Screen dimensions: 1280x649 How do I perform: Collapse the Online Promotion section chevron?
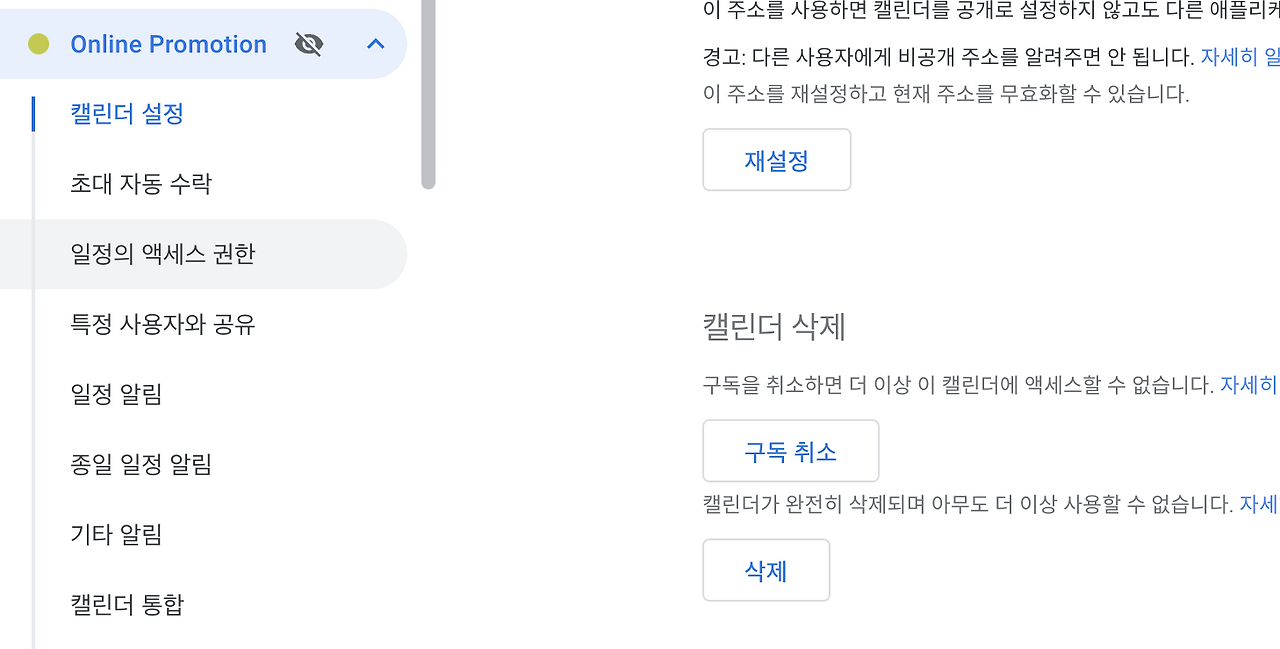coord(376,44)
